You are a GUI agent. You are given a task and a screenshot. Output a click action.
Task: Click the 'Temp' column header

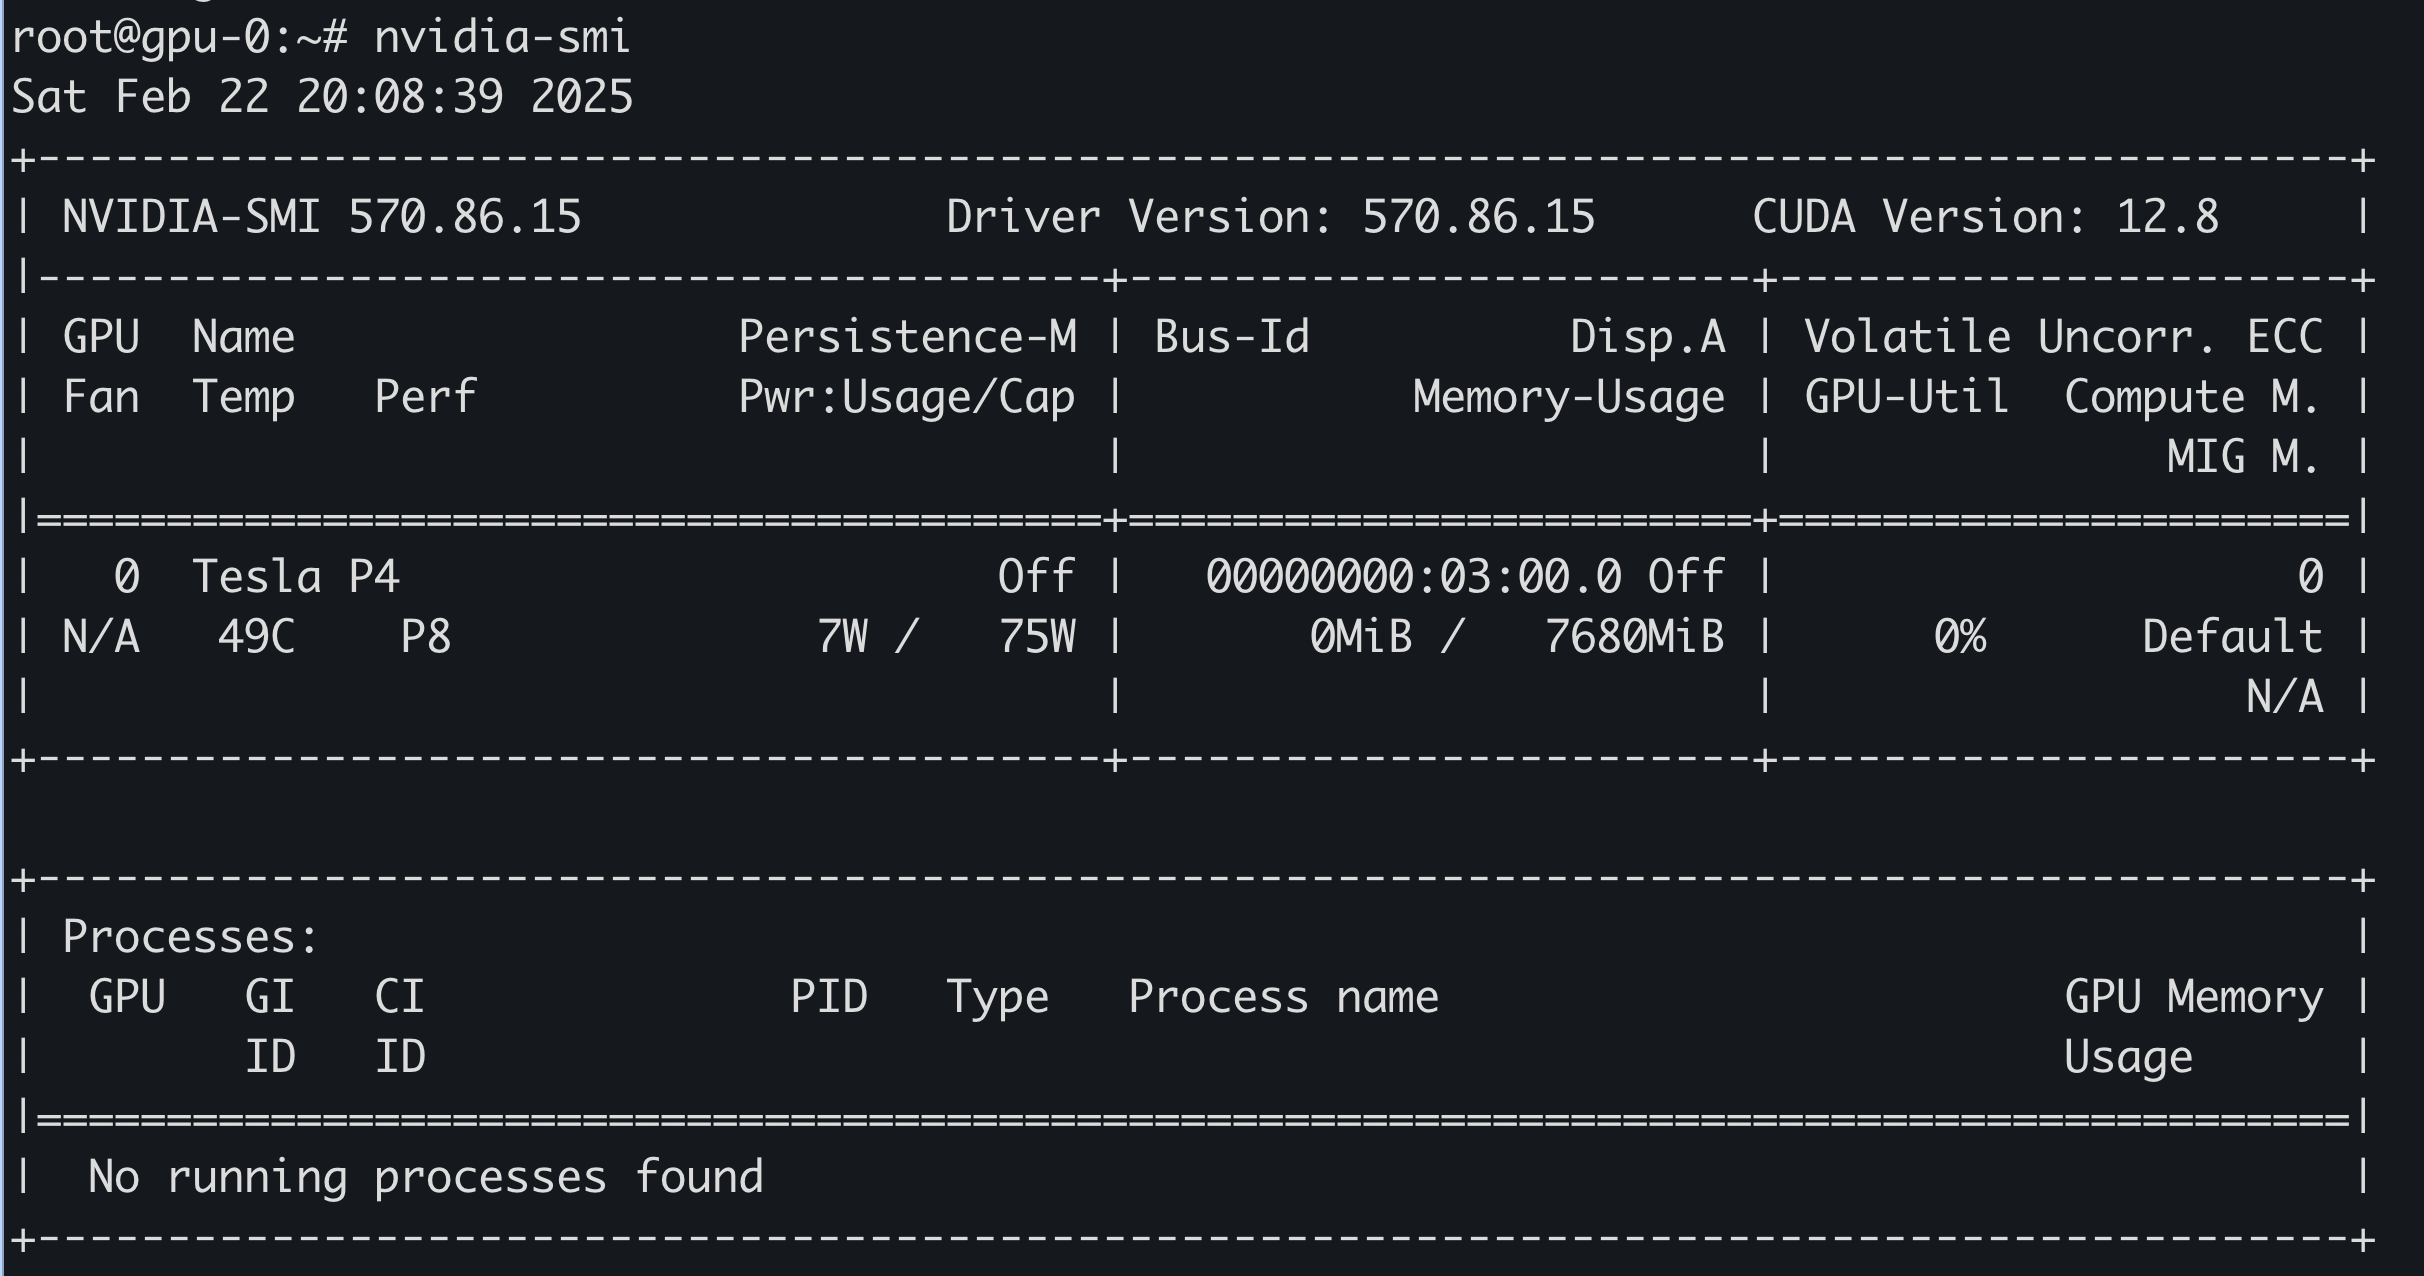243,398
